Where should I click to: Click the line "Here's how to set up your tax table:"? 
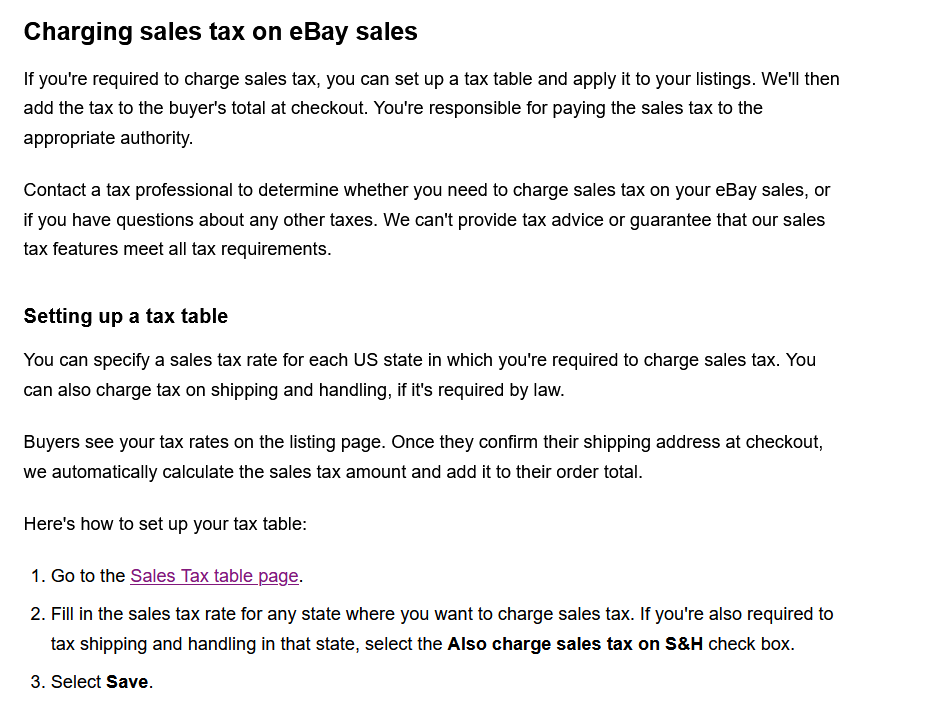pyautogui.click(x=165, y=524)
